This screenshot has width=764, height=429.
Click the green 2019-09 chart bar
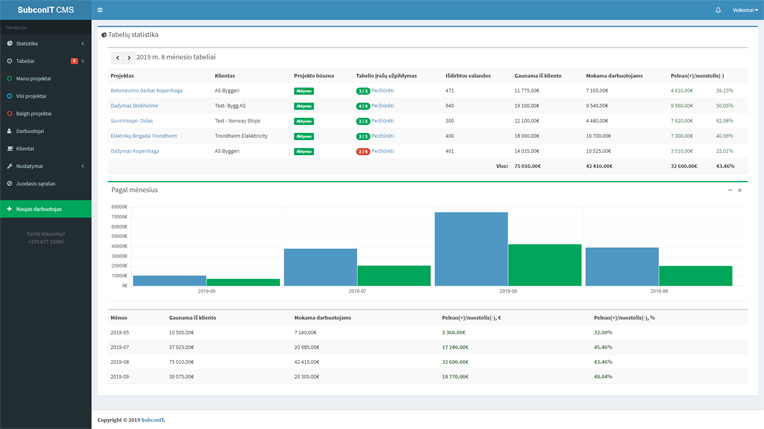click(x=696, y=276)
